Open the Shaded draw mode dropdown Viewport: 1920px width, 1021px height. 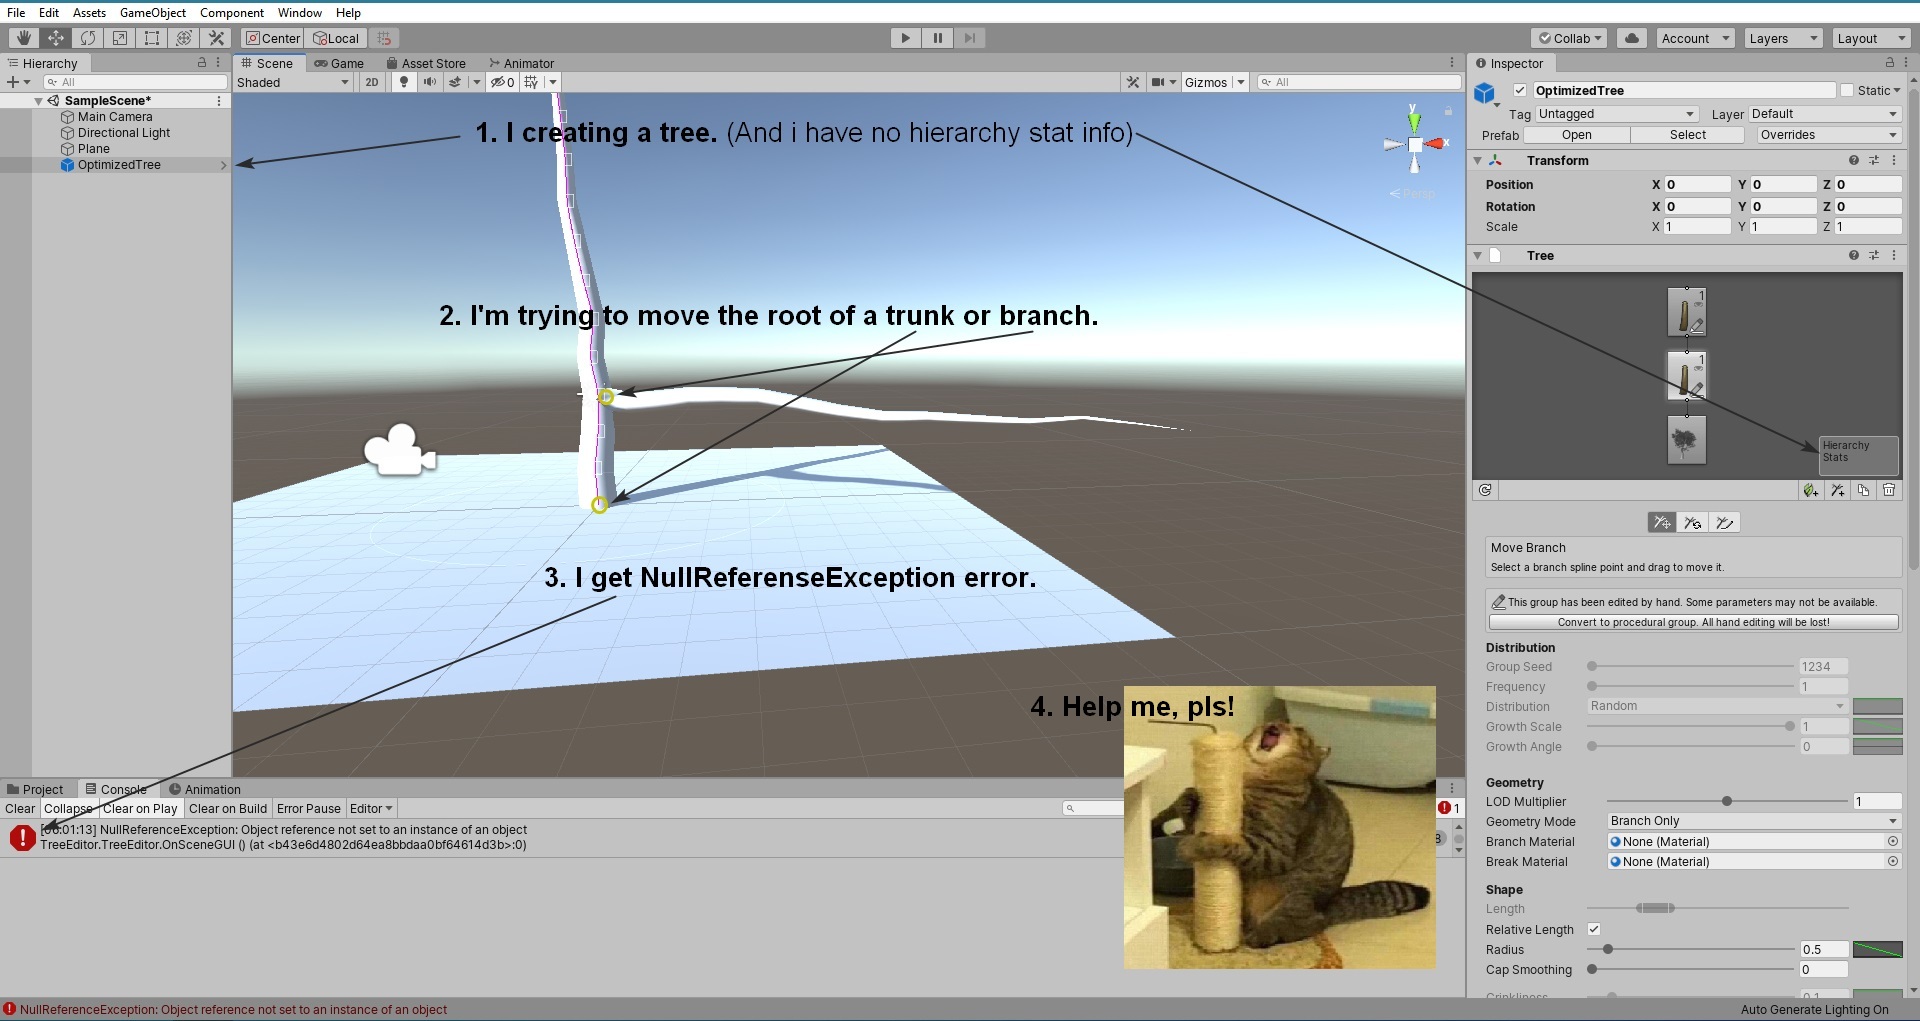pos(291,82)
